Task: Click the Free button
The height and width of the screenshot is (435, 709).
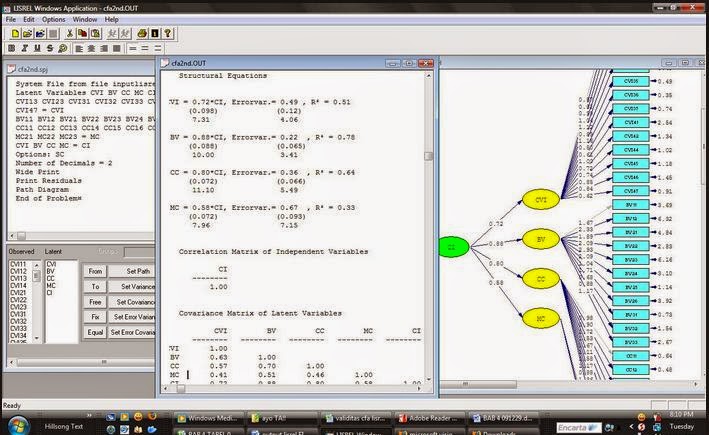Action: point(95,302)
